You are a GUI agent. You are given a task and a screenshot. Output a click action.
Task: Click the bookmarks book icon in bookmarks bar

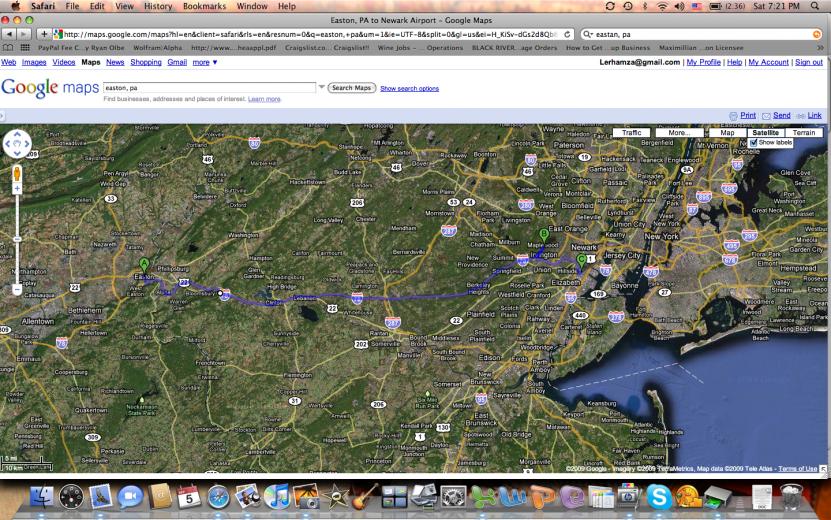coord(10,48)
